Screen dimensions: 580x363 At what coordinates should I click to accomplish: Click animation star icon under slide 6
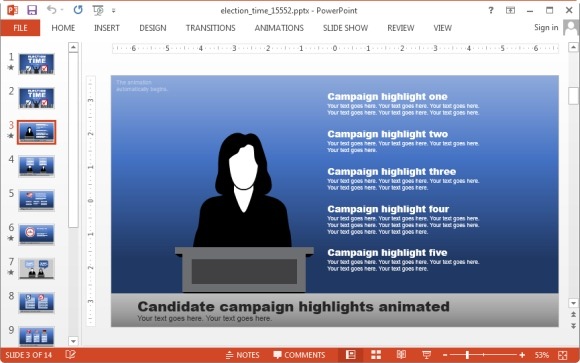click(11, 238)
